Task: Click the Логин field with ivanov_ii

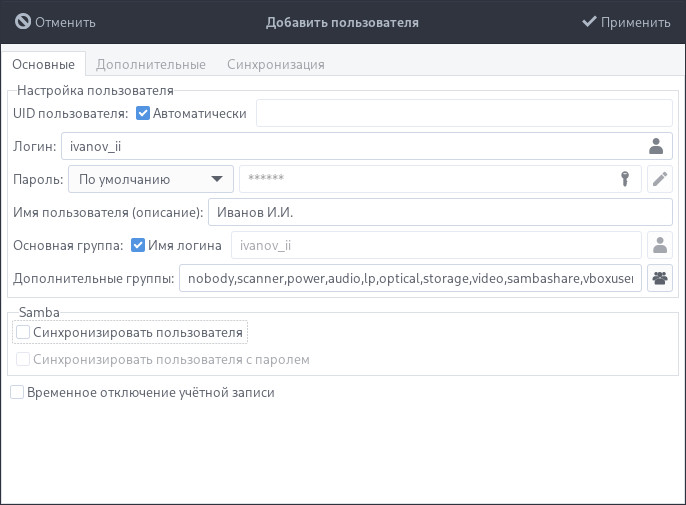Action: tap(367, 146)
